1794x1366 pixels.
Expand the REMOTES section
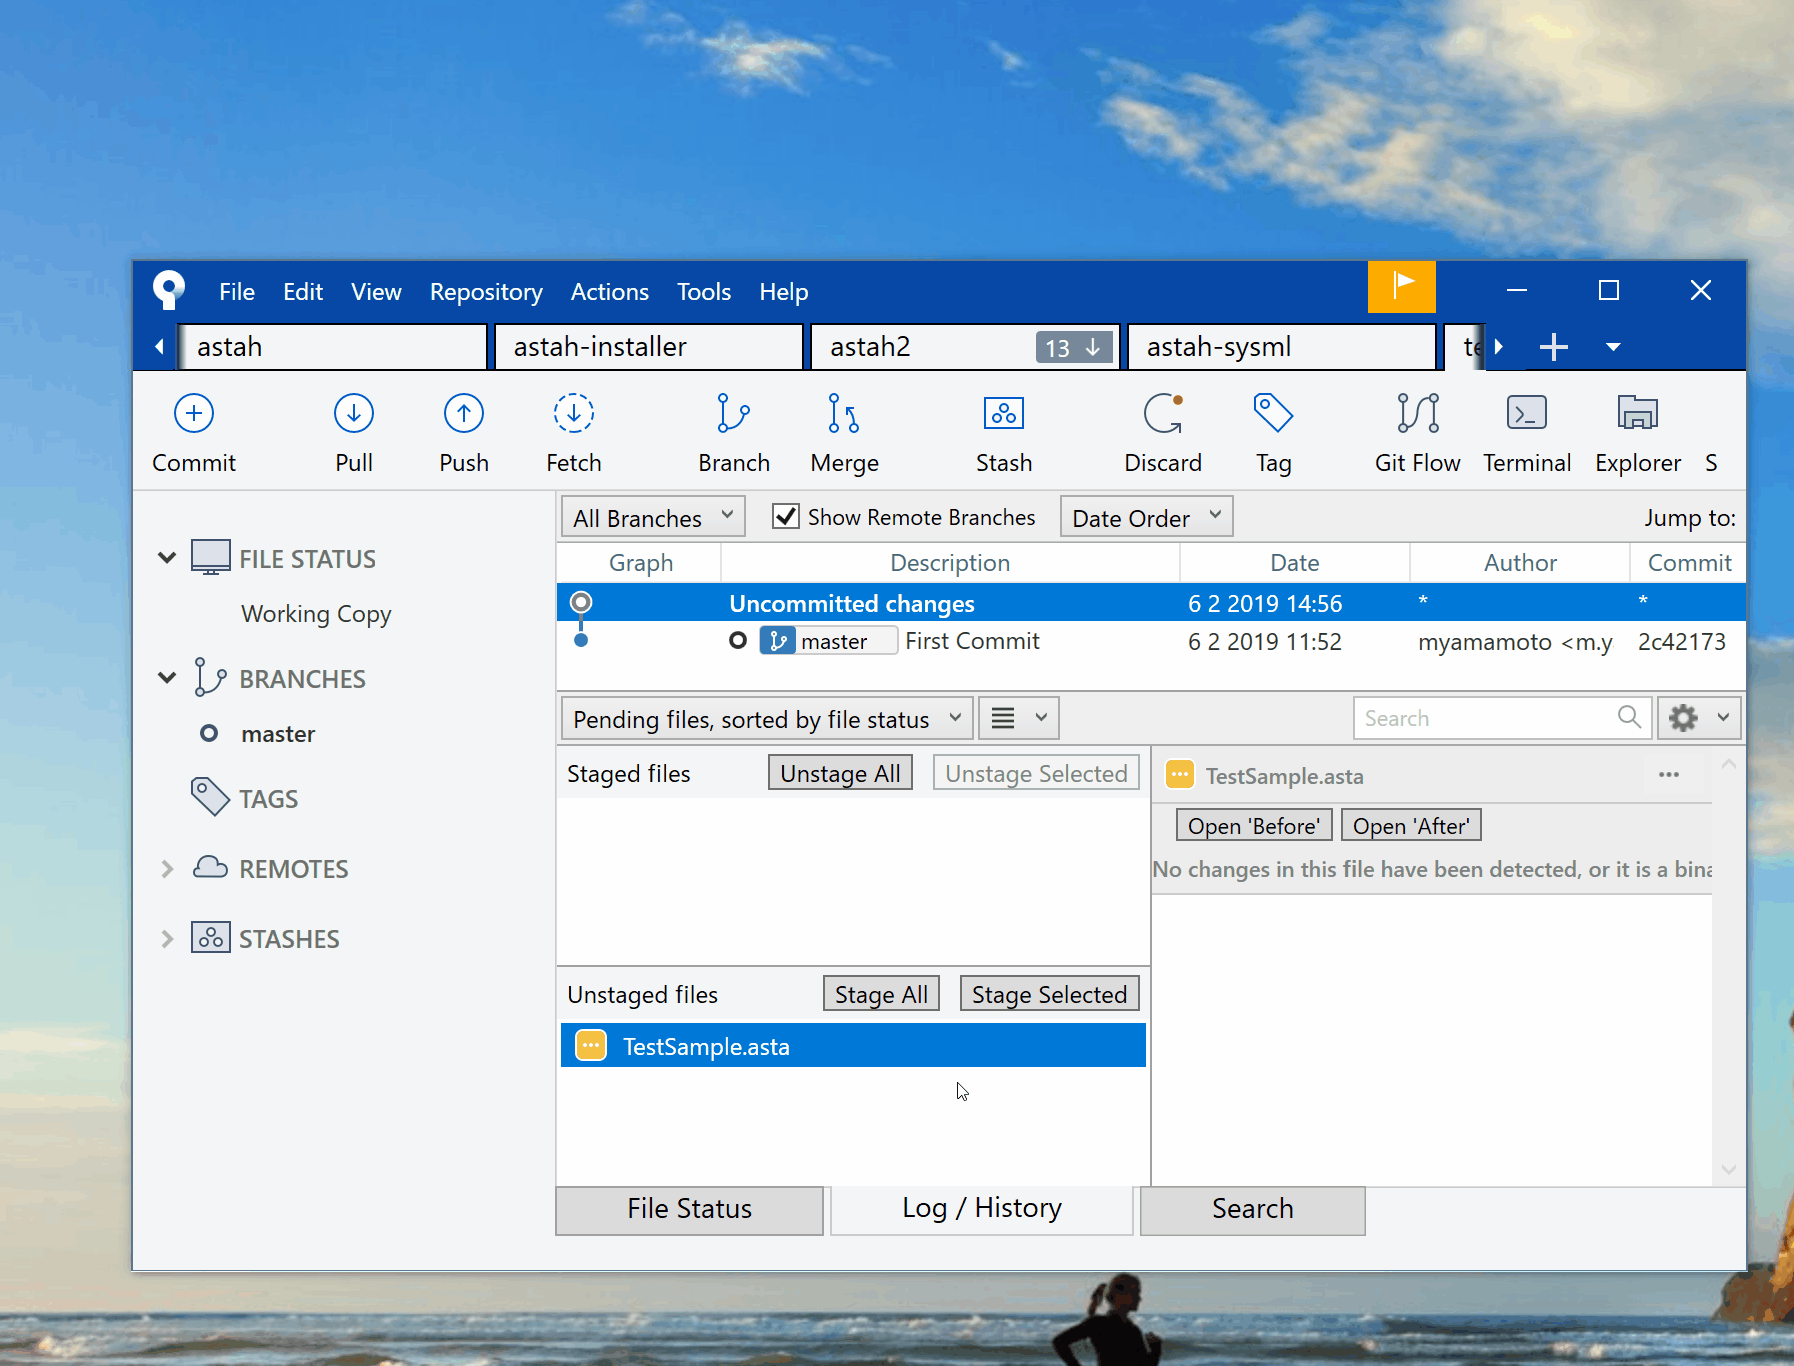167,869
